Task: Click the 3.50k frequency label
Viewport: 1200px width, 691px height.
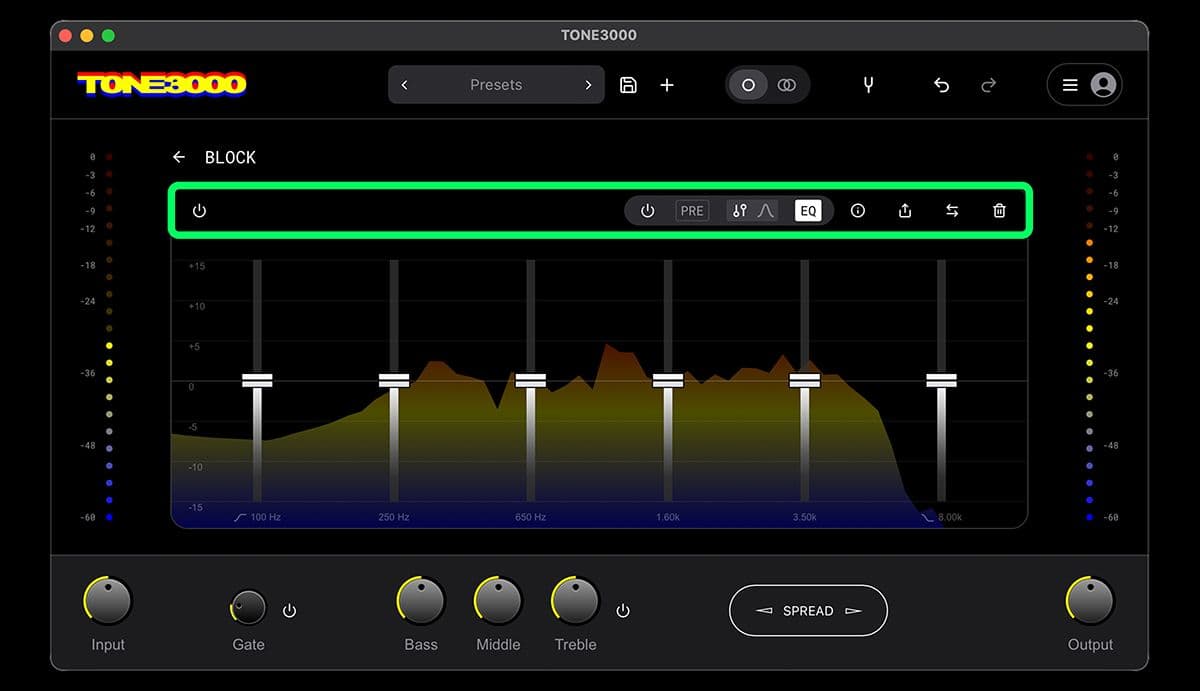Action: 804,517
